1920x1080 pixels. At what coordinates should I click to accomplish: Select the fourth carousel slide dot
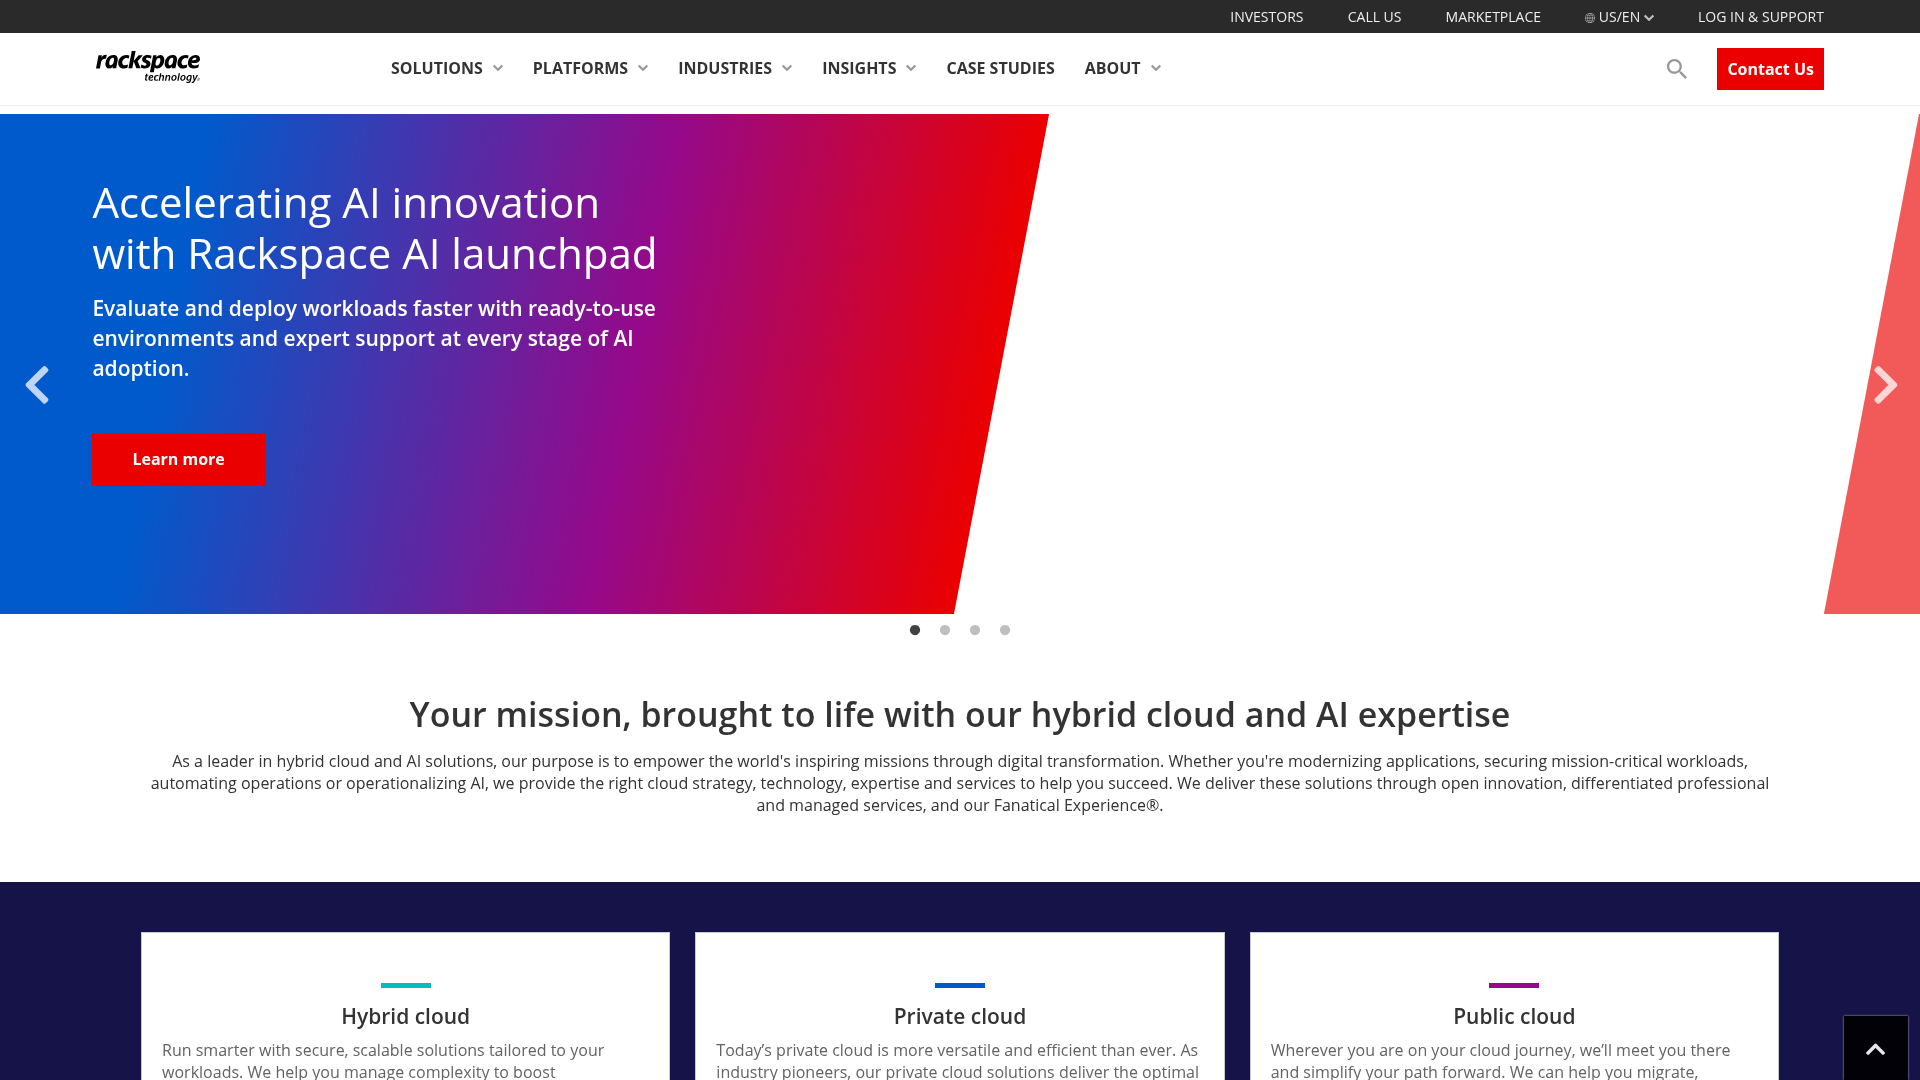pos(1005,630)
